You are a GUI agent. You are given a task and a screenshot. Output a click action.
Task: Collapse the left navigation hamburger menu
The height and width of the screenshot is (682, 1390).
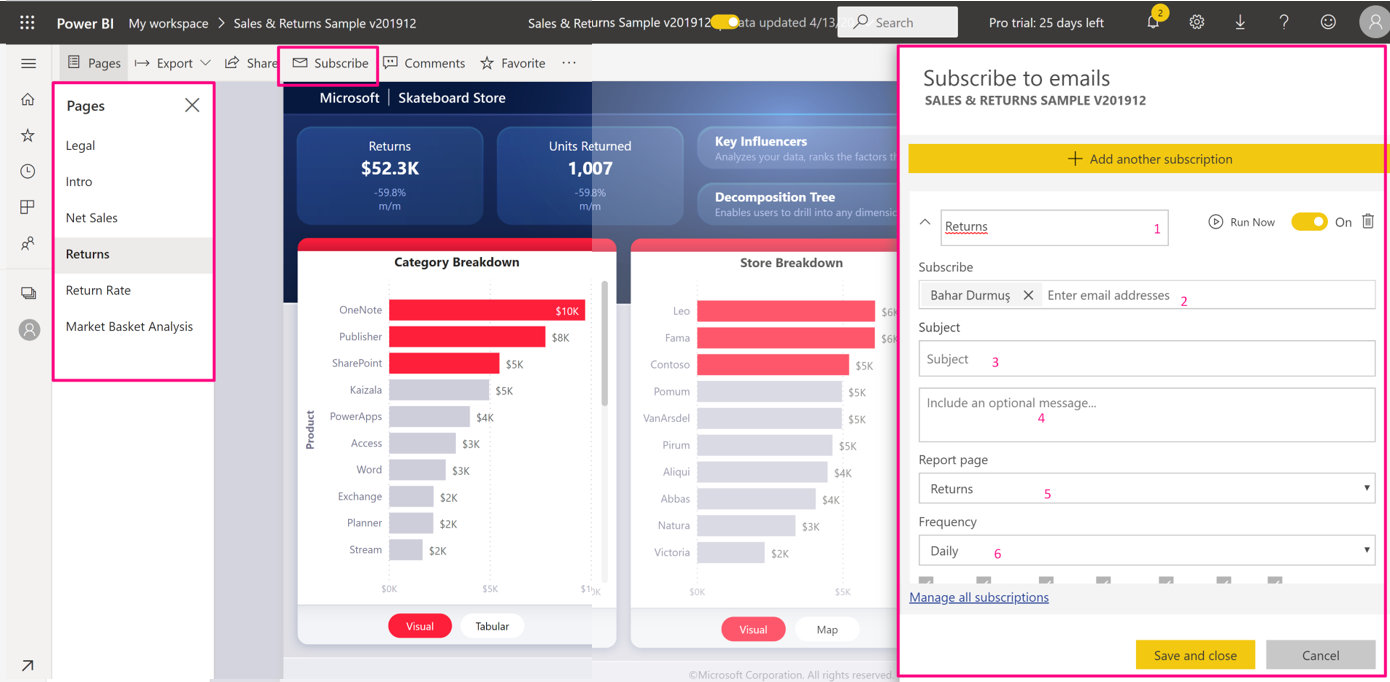[28, 63]
